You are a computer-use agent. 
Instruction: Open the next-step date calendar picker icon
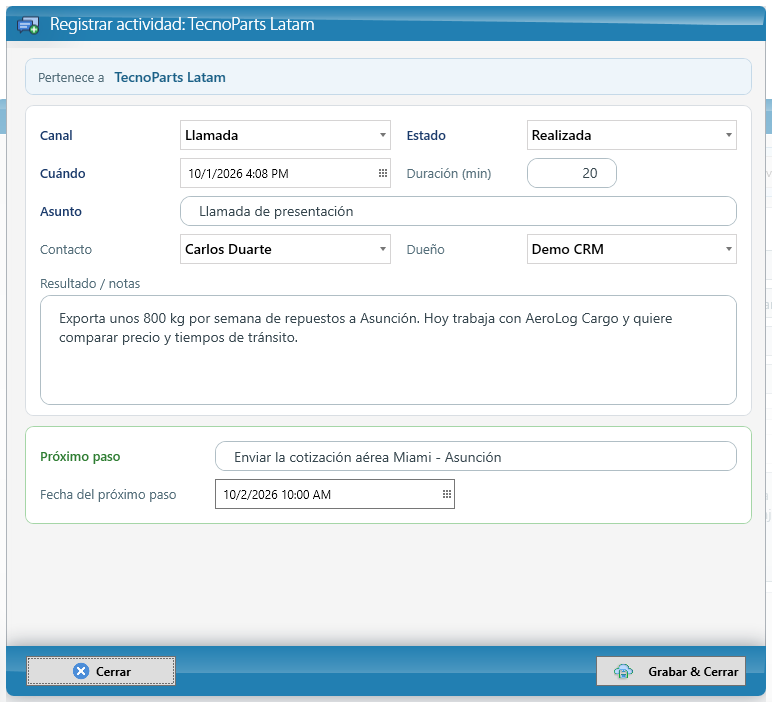pos(447,494)
